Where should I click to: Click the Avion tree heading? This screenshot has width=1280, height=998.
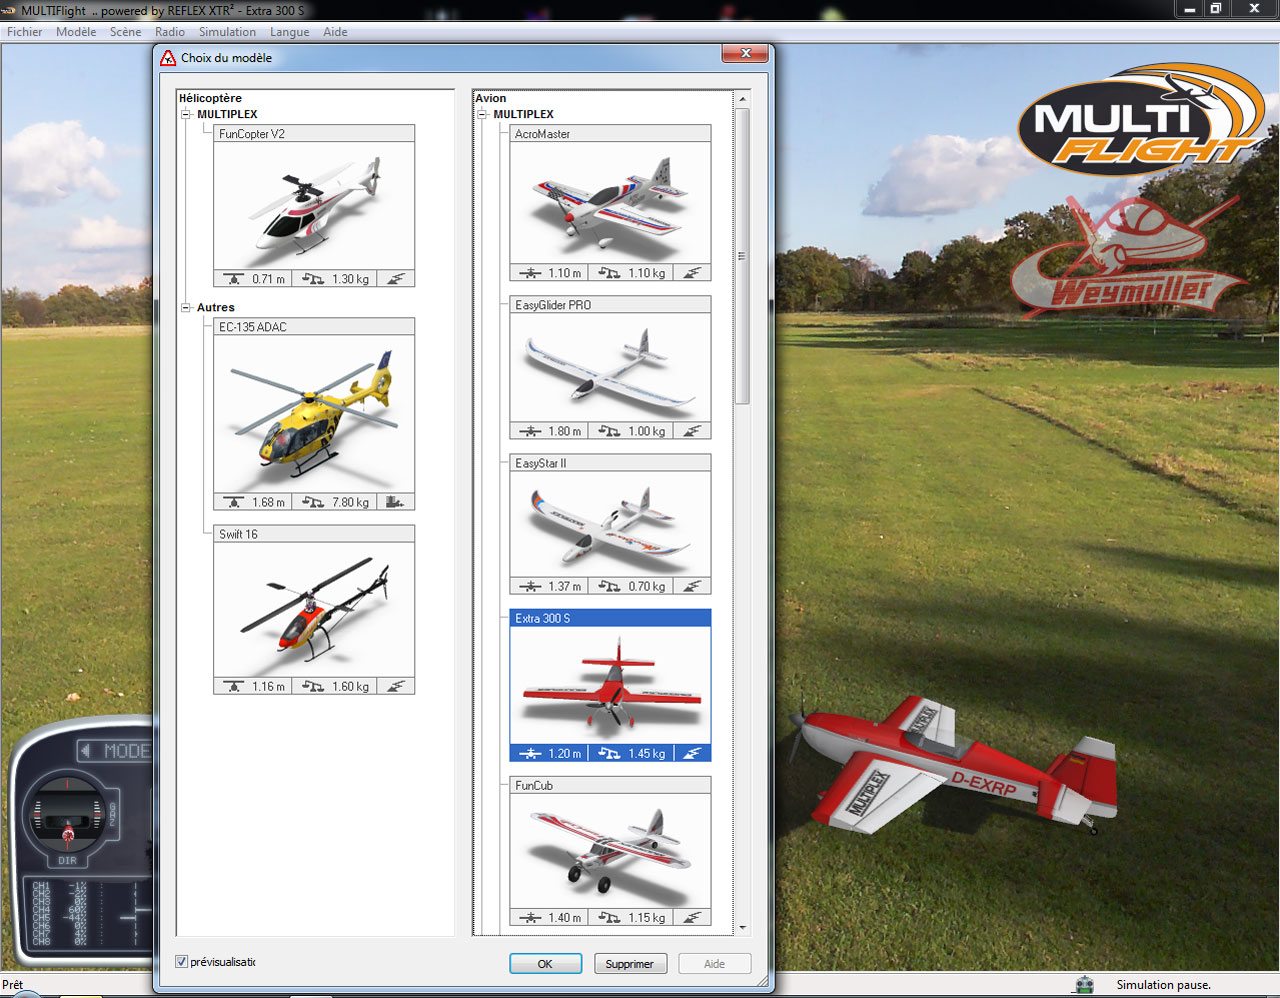click(x=491, y=98)
